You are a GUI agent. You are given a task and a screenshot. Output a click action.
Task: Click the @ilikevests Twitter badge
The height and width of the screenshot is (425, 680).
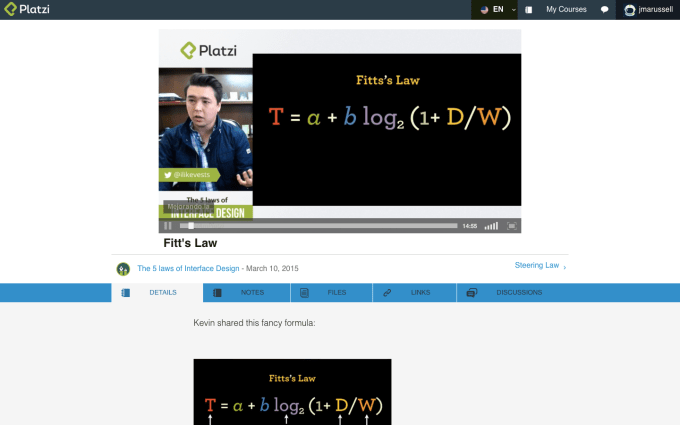click(x=189, y=175)
